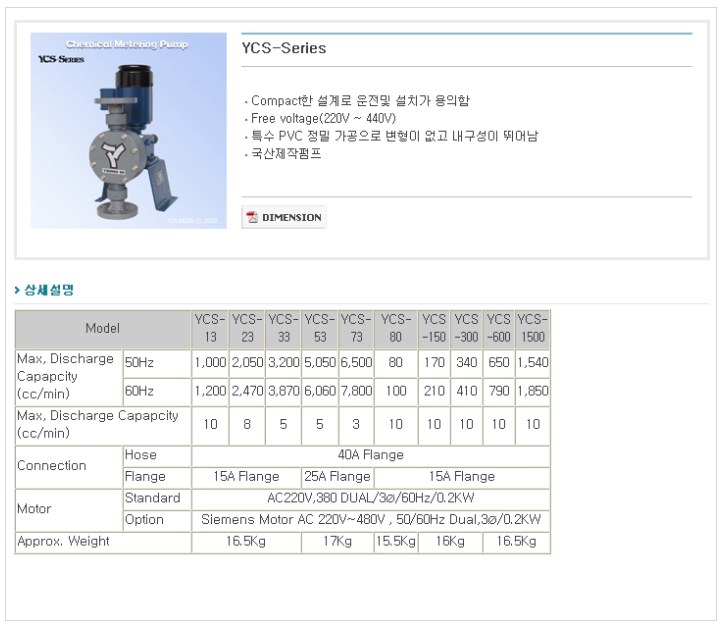This screenshot has width=724, height=628.
Task: Click the Hose row label
Action: tap(157, 456)
